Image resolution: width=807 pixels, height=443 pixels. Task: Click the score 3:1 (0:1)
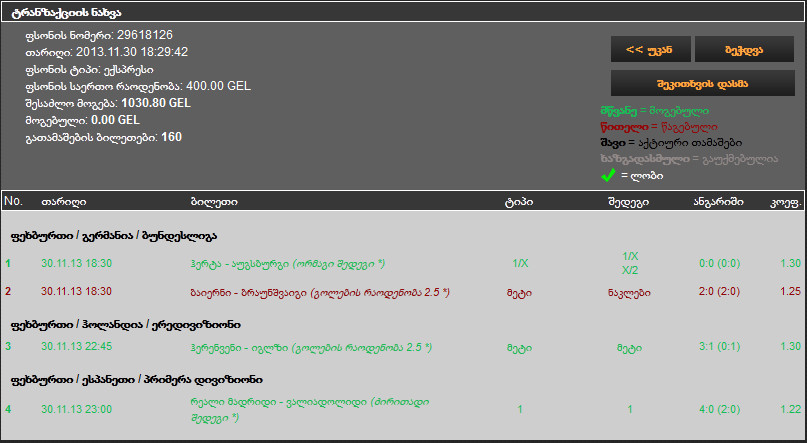(720, 346)
